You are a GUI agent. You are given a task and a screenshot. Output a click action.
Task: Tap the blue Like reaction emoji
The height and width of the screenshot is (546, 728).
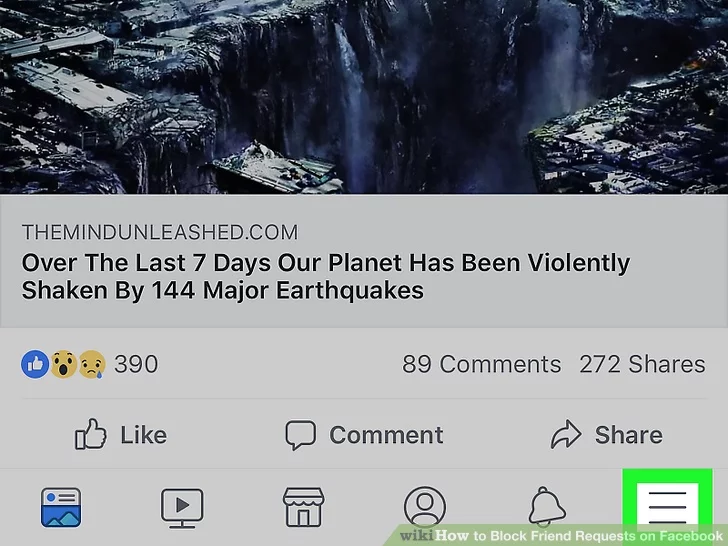35,364
